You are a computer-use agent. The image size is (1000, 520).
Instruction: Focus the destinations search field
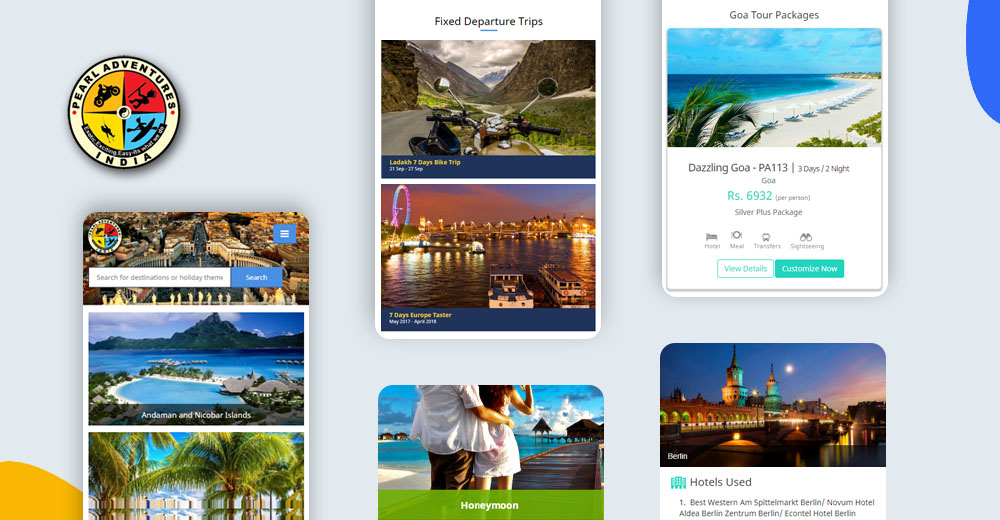tap(160, 277)
